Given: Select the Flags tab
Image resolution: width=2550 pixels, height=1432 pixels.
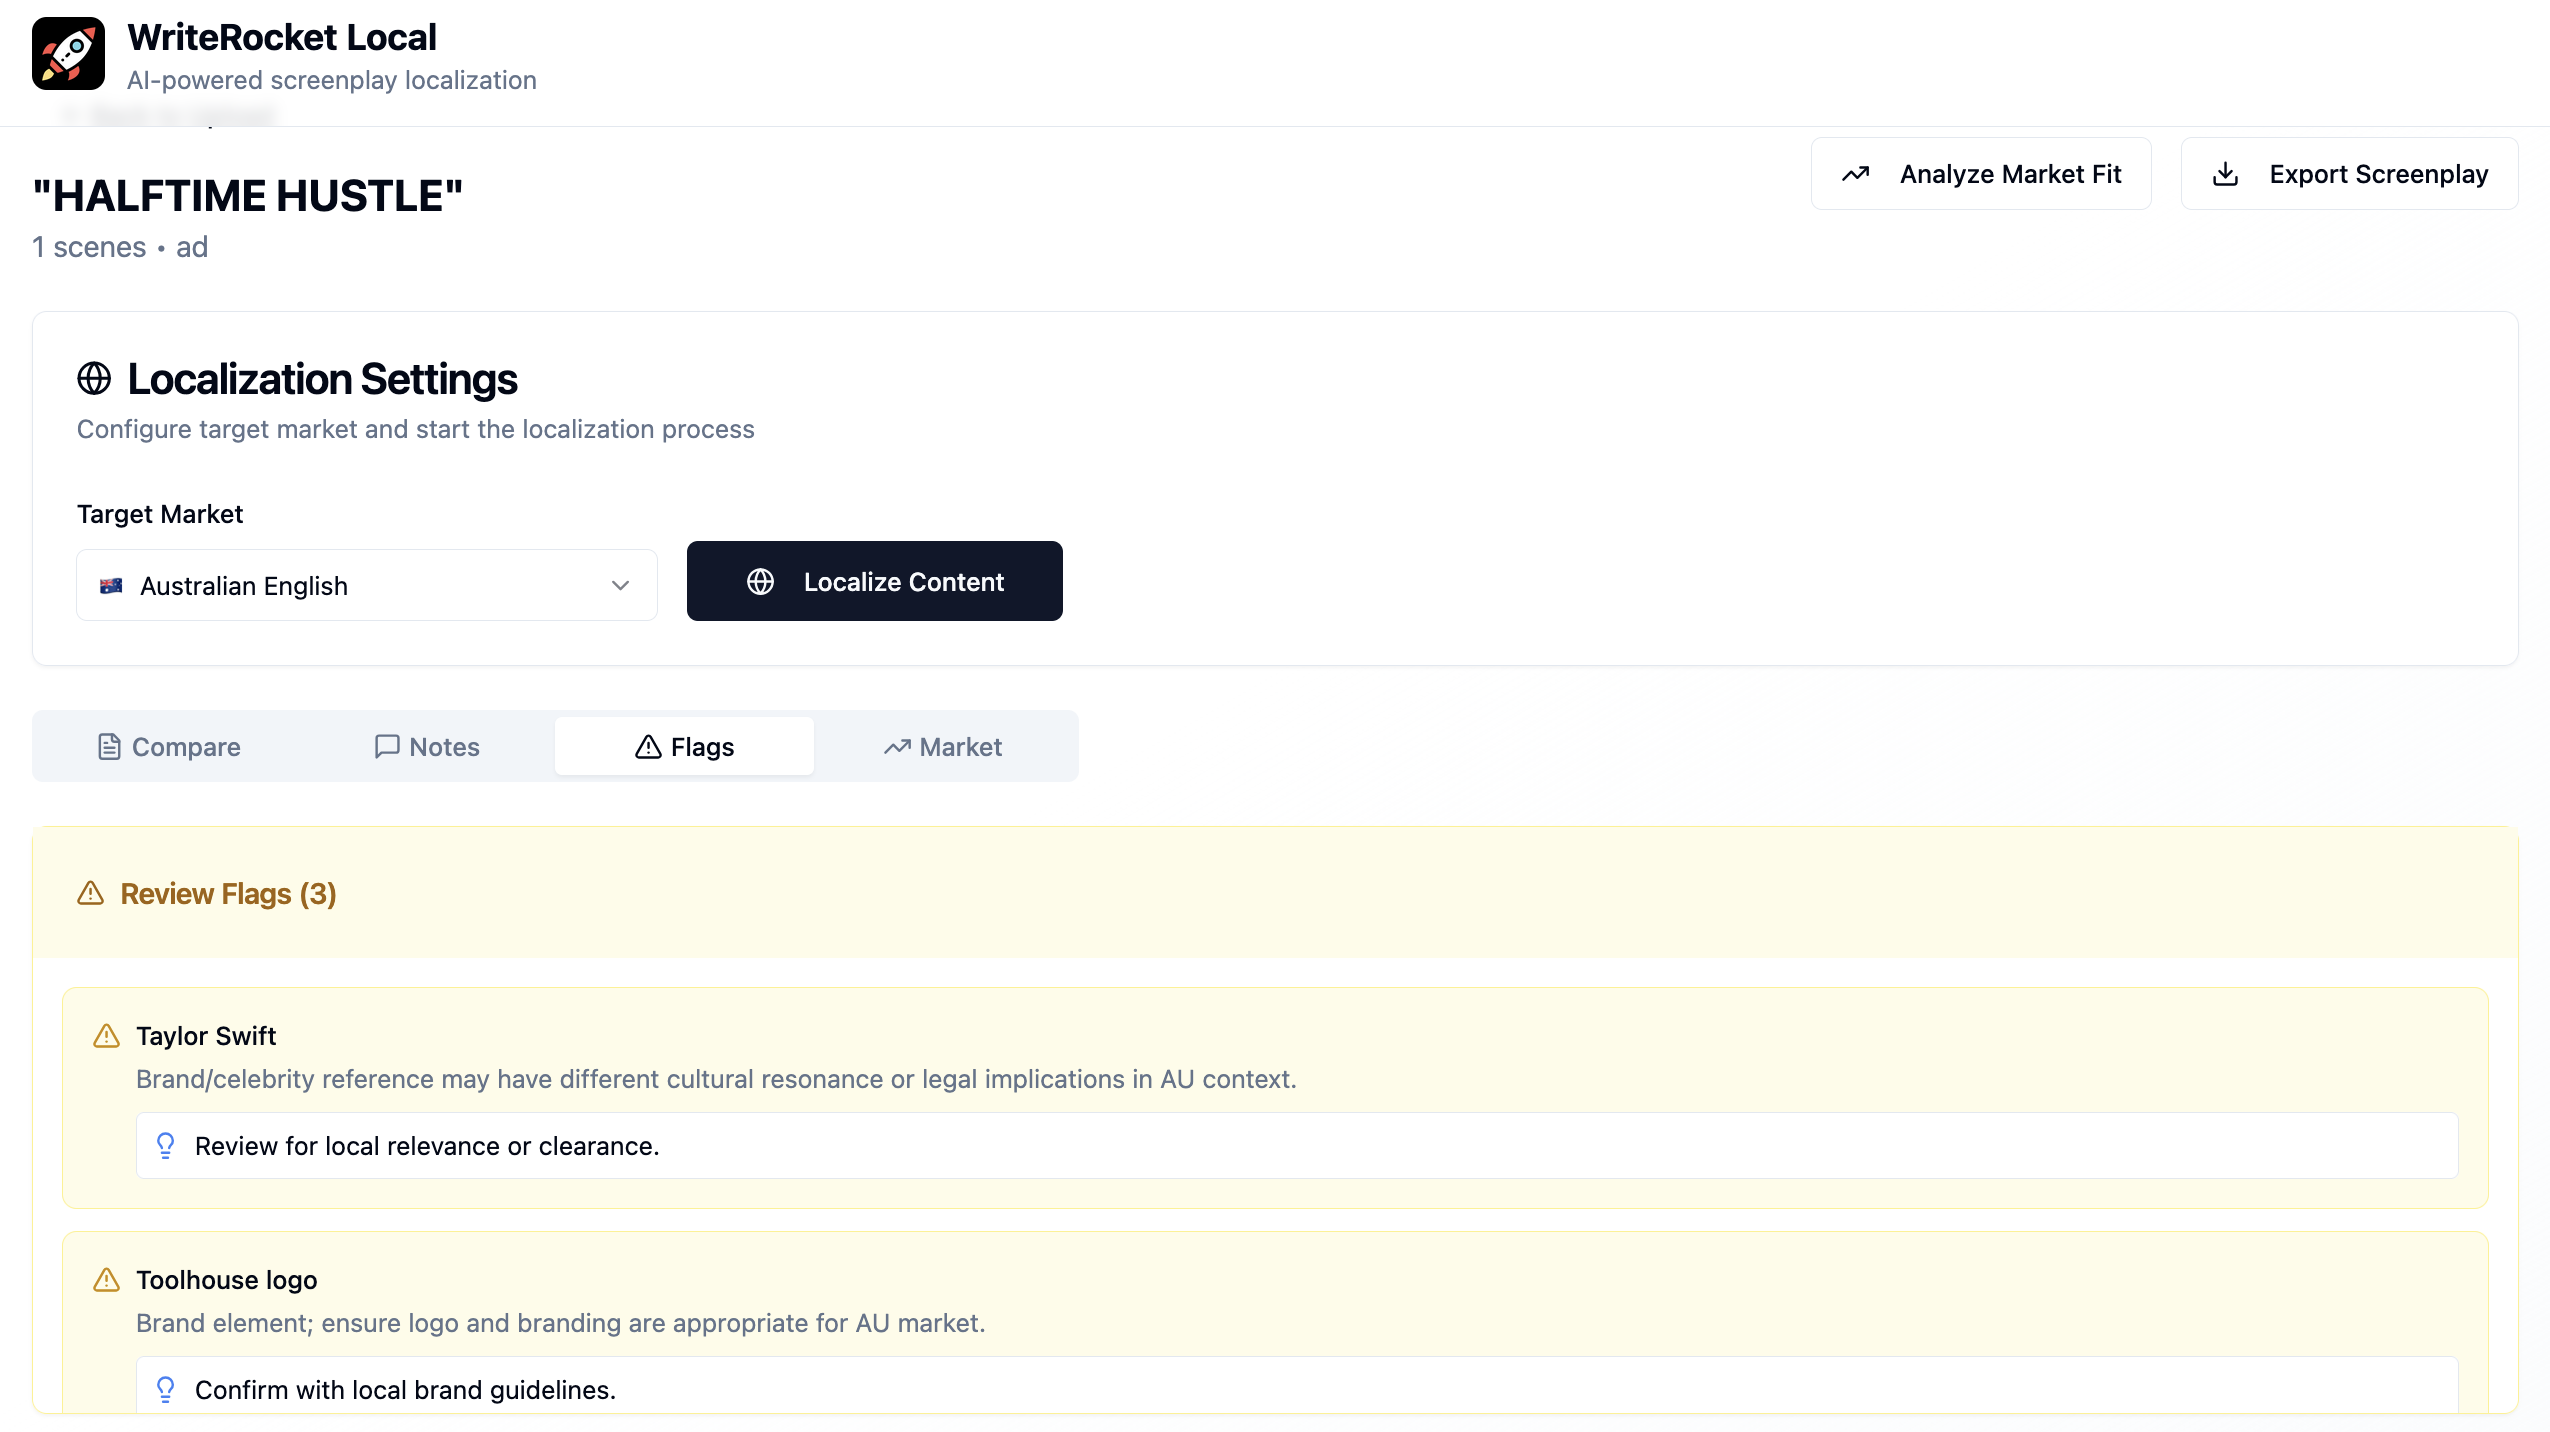Looking at the screenshot, I should pyautogui.click(x=685, y=747).
